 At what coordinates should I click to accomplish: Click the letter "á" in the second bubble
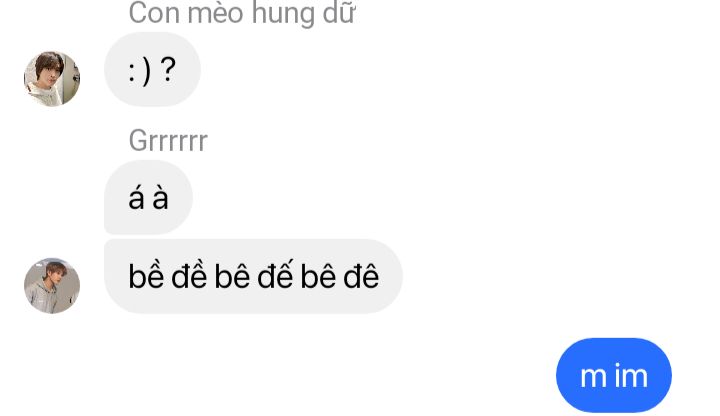[x=136, y=197]
